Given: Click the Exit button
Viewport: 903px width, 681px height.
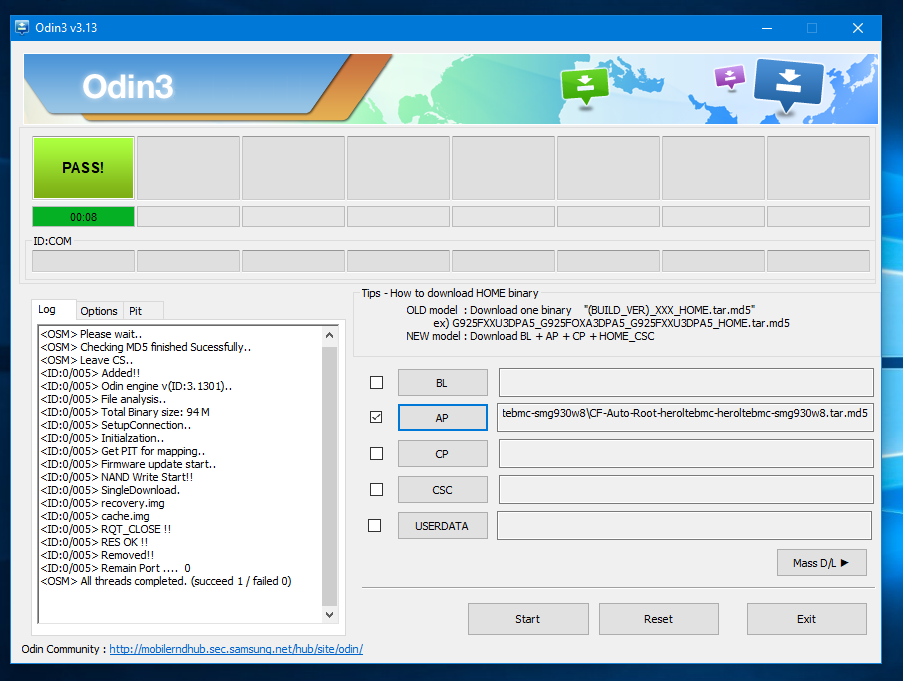Looking at the screenshot, I should tap(806, 619).
